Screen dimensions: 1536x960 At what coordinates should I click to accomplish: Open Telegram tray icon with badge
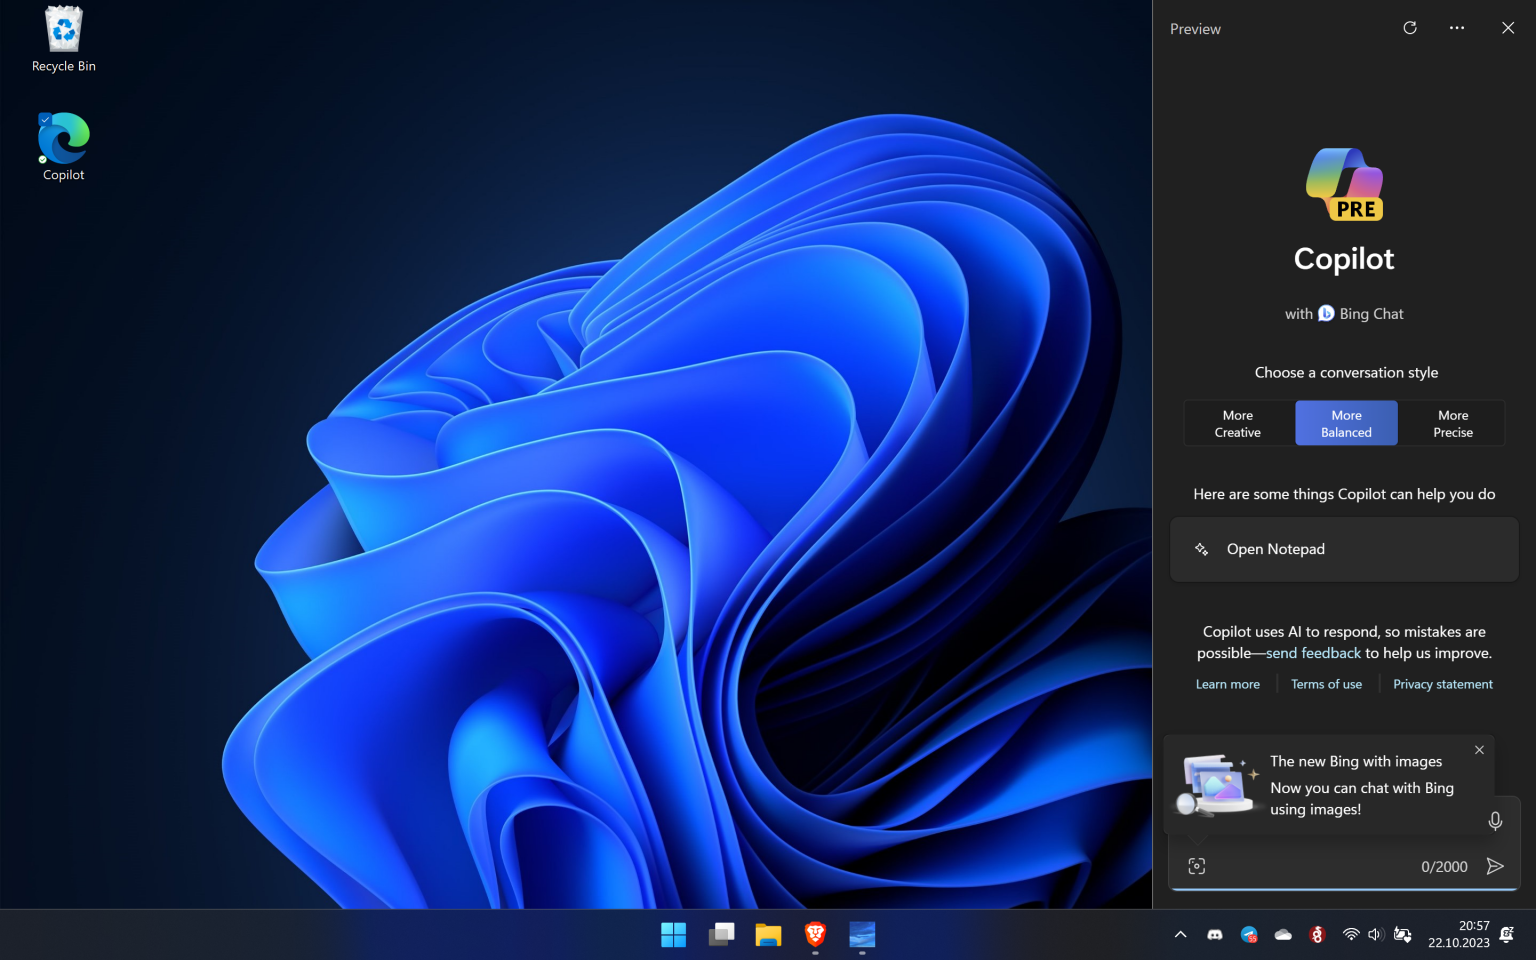coord(1249,935)
